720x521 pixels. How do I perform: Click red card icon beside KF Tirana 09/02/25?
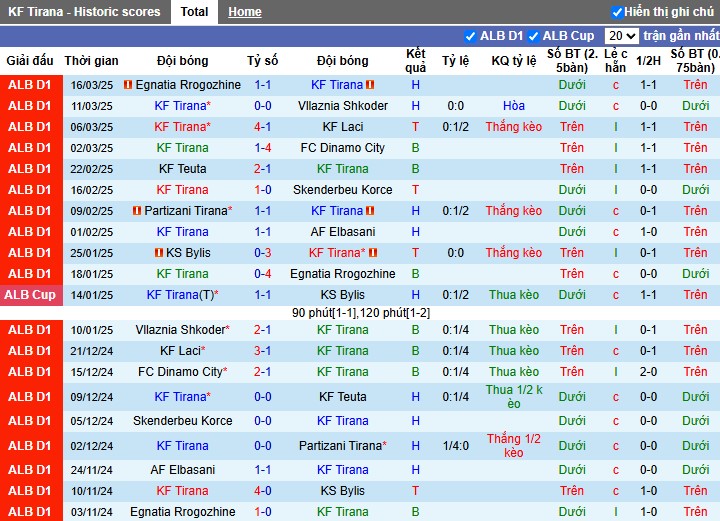coord(370,211)
